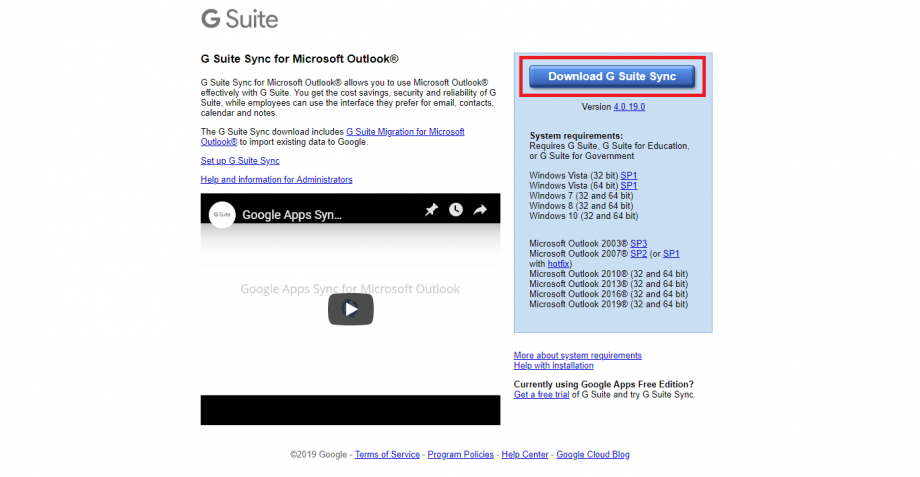Click the pin icon on video header
The height and width of the screenshot is (477, 920).
pos(431,209)
